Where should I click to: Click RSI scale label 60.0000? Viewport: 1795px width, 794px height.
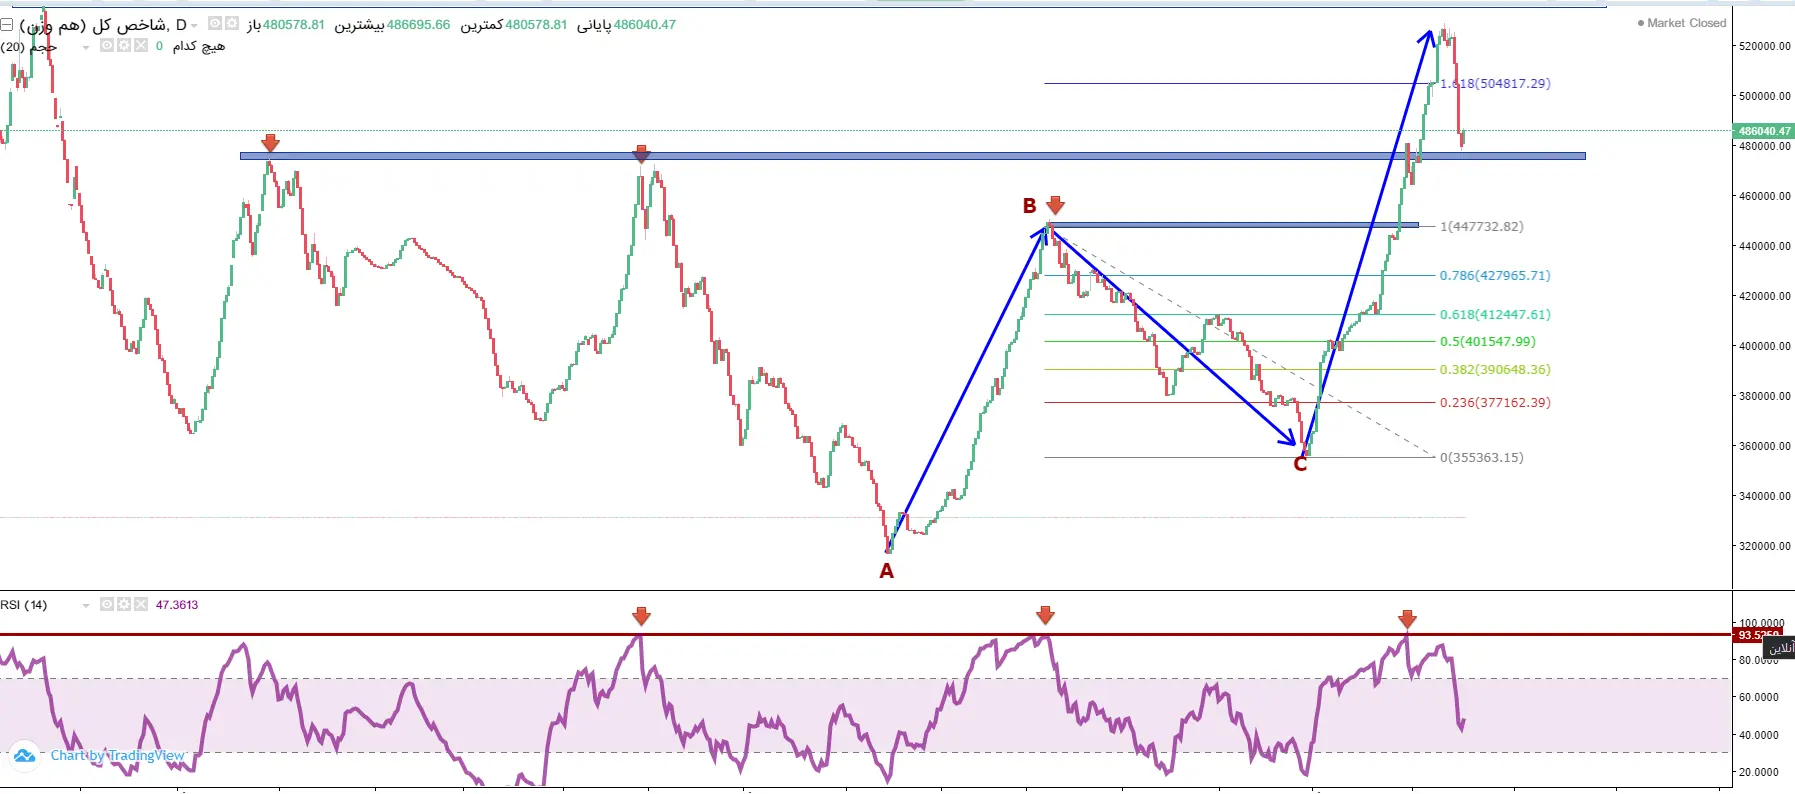point(1759,697)
